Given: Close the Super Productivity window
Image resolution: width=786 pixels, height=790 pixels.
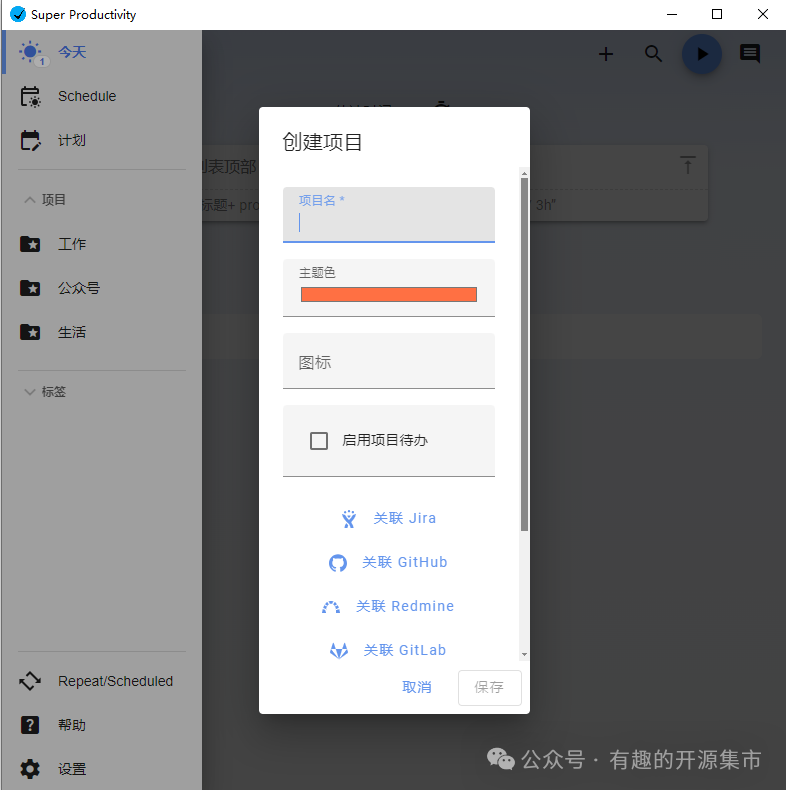Looking at the screenshot, I should (763, 14).
